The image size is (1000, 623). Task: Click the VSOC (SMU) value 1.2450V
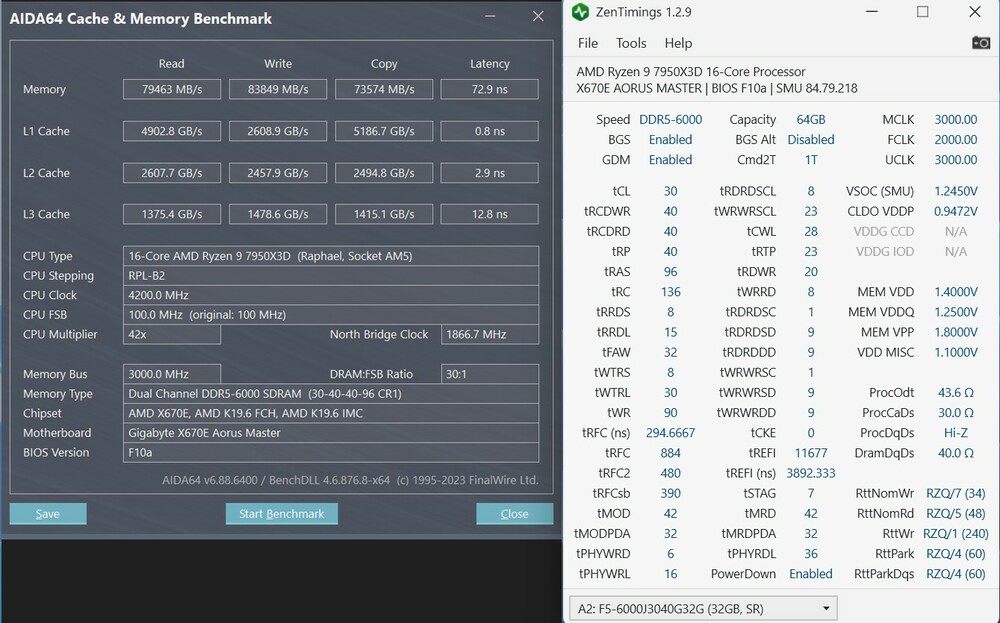pos(955,191)
